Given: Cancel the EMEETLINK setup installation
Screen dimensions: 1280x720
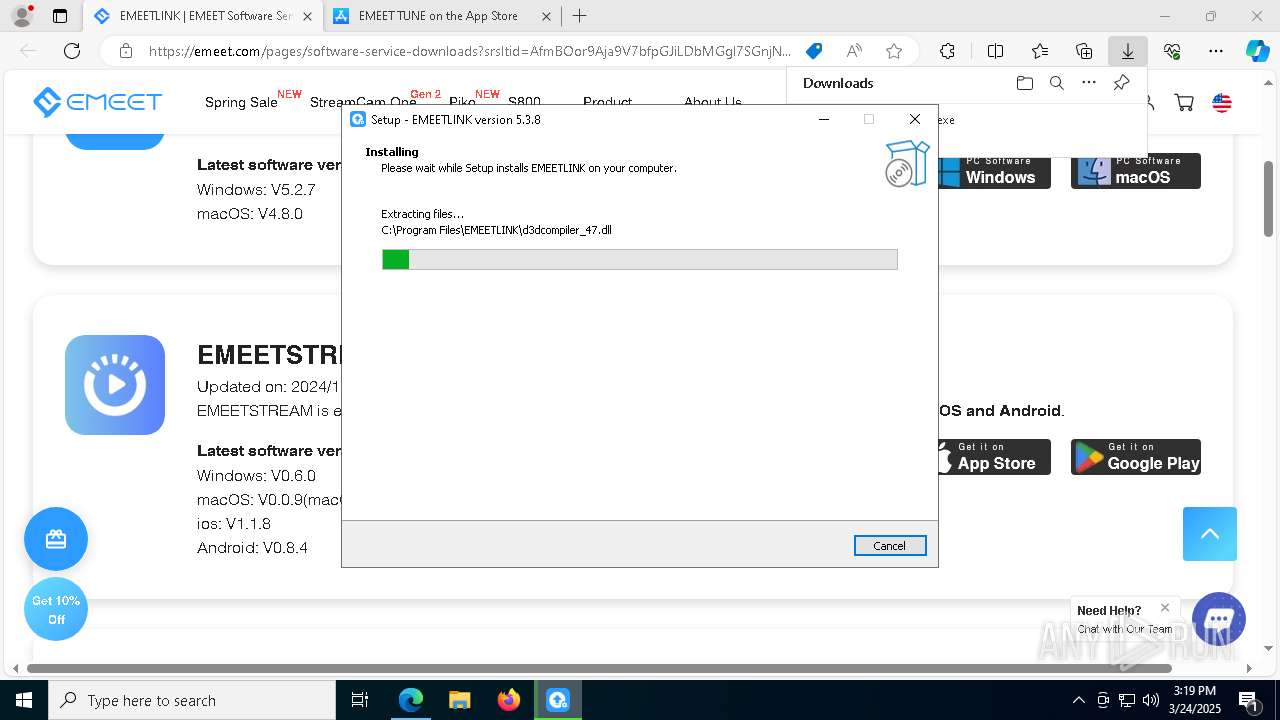Looking at the screenshot, I should click(890, 546).
